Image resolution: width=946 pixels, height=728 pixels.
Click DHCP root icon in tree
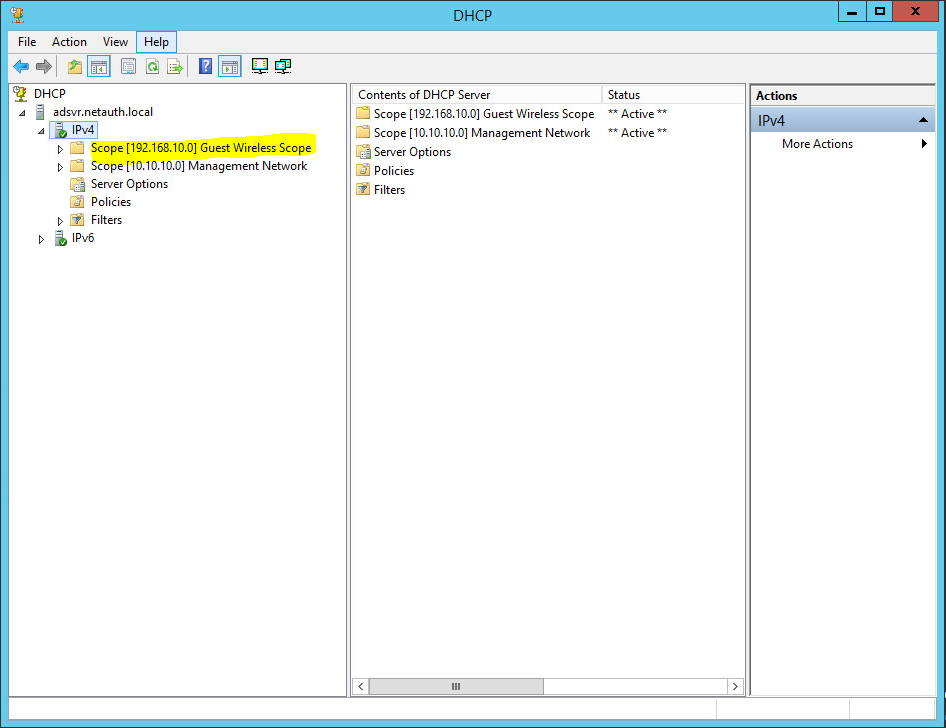pos(21,93)
